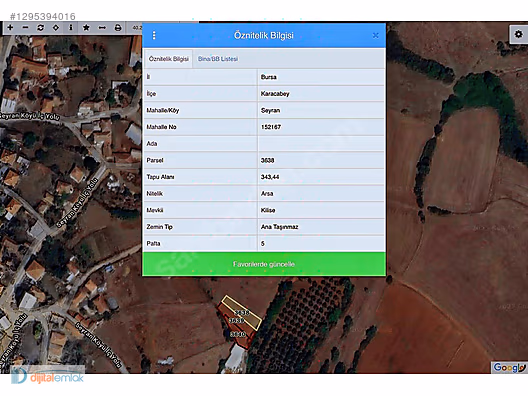Zoom out with the minus toolbar icon
Image resolution: width=528 pixels, height=396 pixels.
[26, 28]
